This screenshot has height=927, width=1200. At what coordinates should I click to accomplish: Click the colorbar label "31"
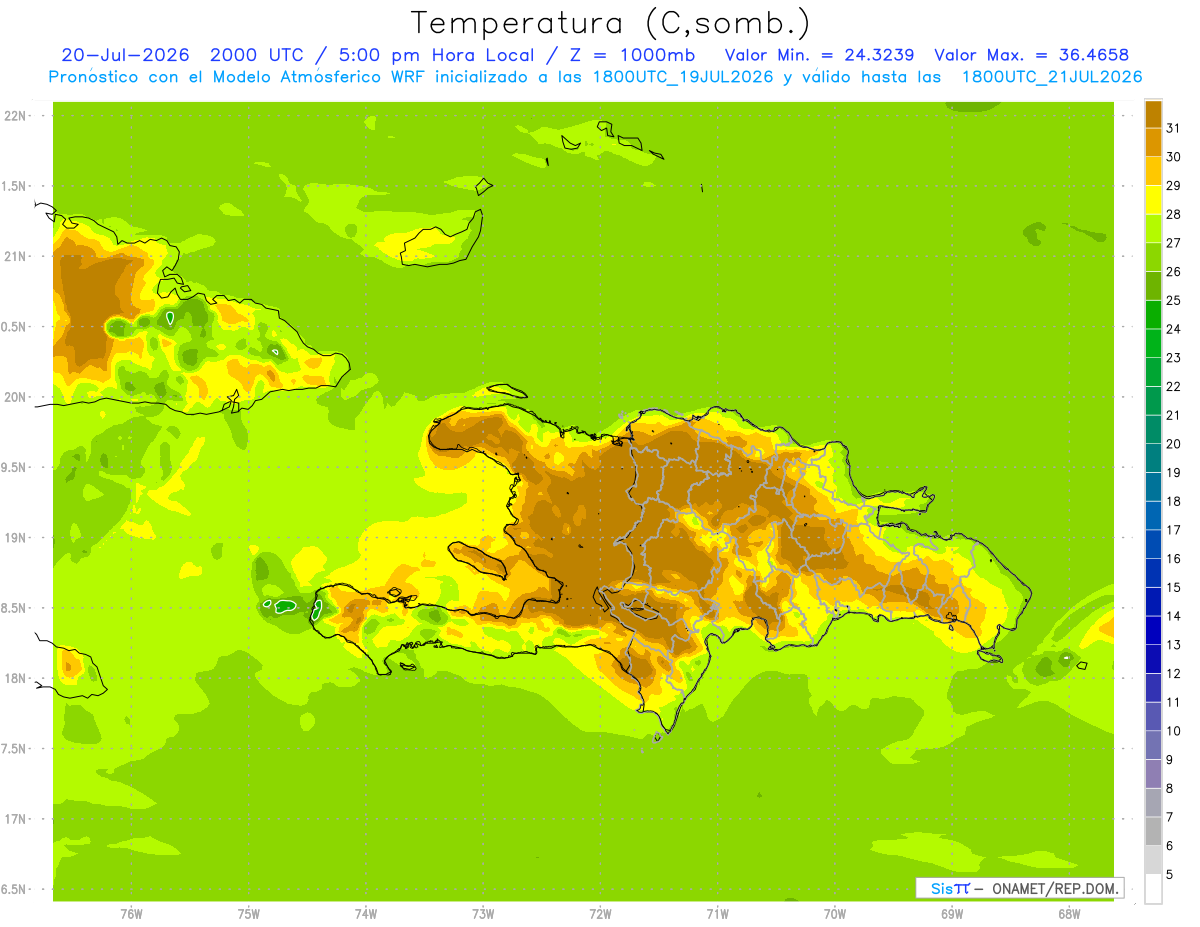(1174, 128)
